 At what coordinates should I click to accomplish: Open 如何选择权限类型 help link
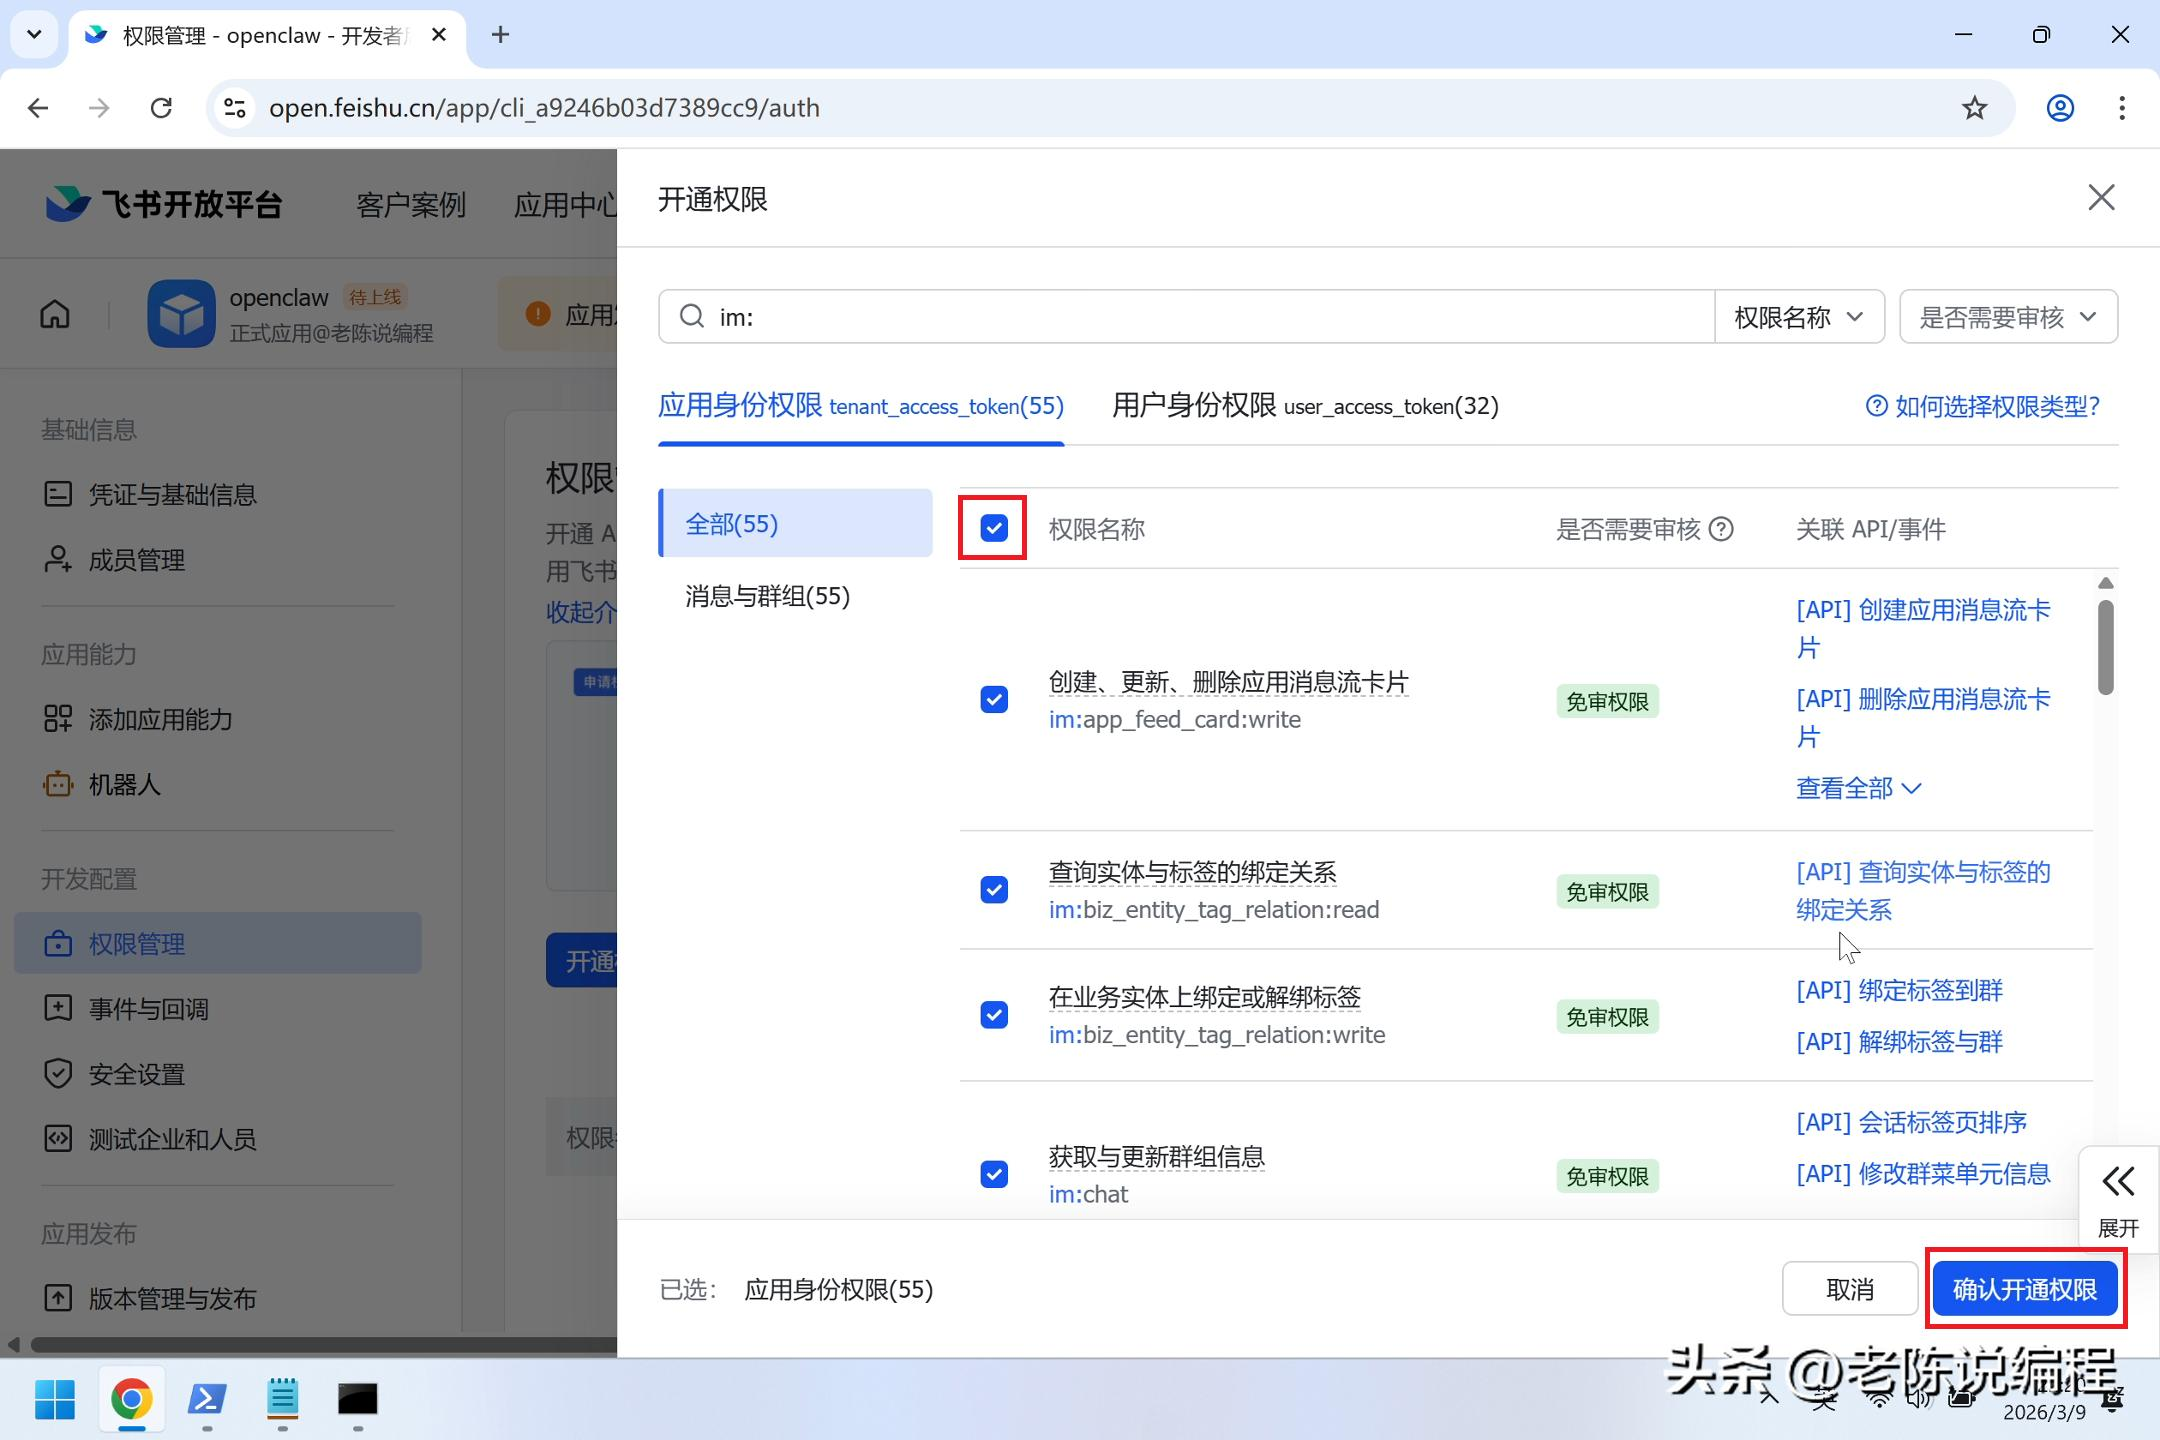tap(1983, 406)
